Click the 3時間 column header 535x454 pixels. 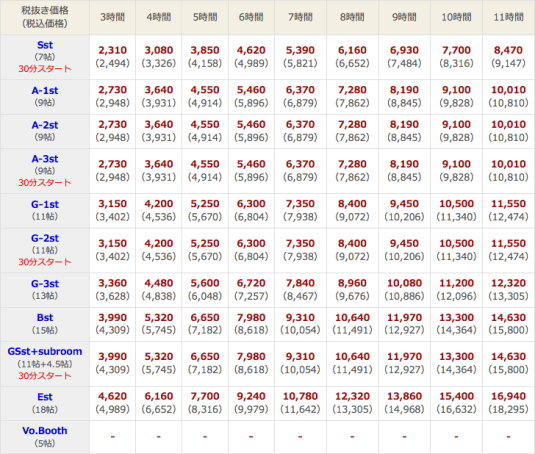113,17
